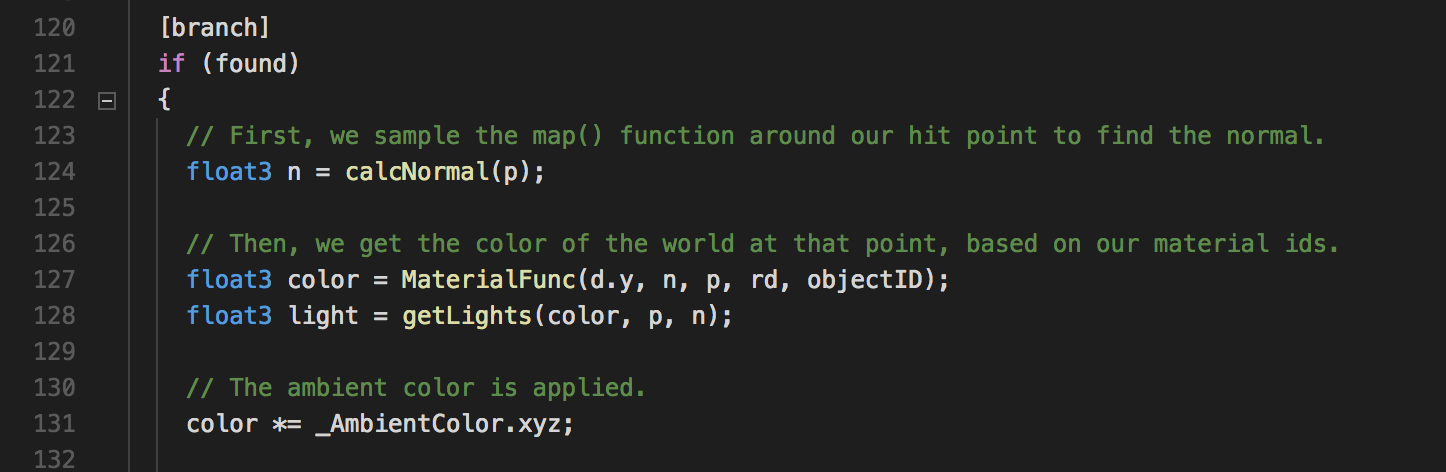Click the getLights function name
1446x472 pixels.
(467, 316)
